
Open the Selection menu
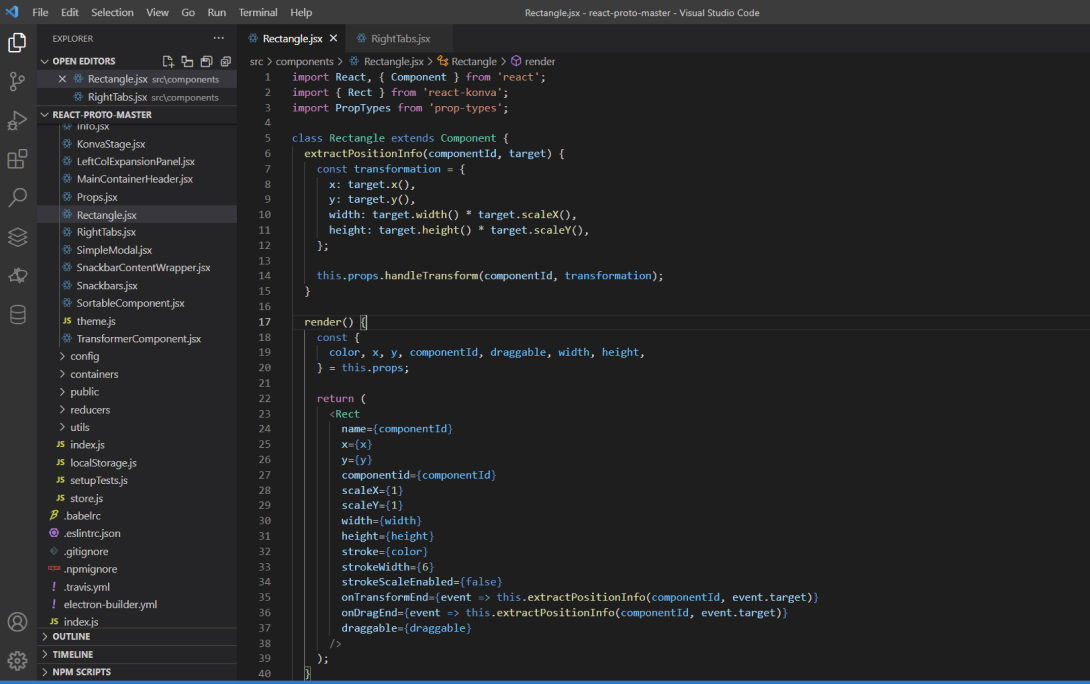coord(112,13)
